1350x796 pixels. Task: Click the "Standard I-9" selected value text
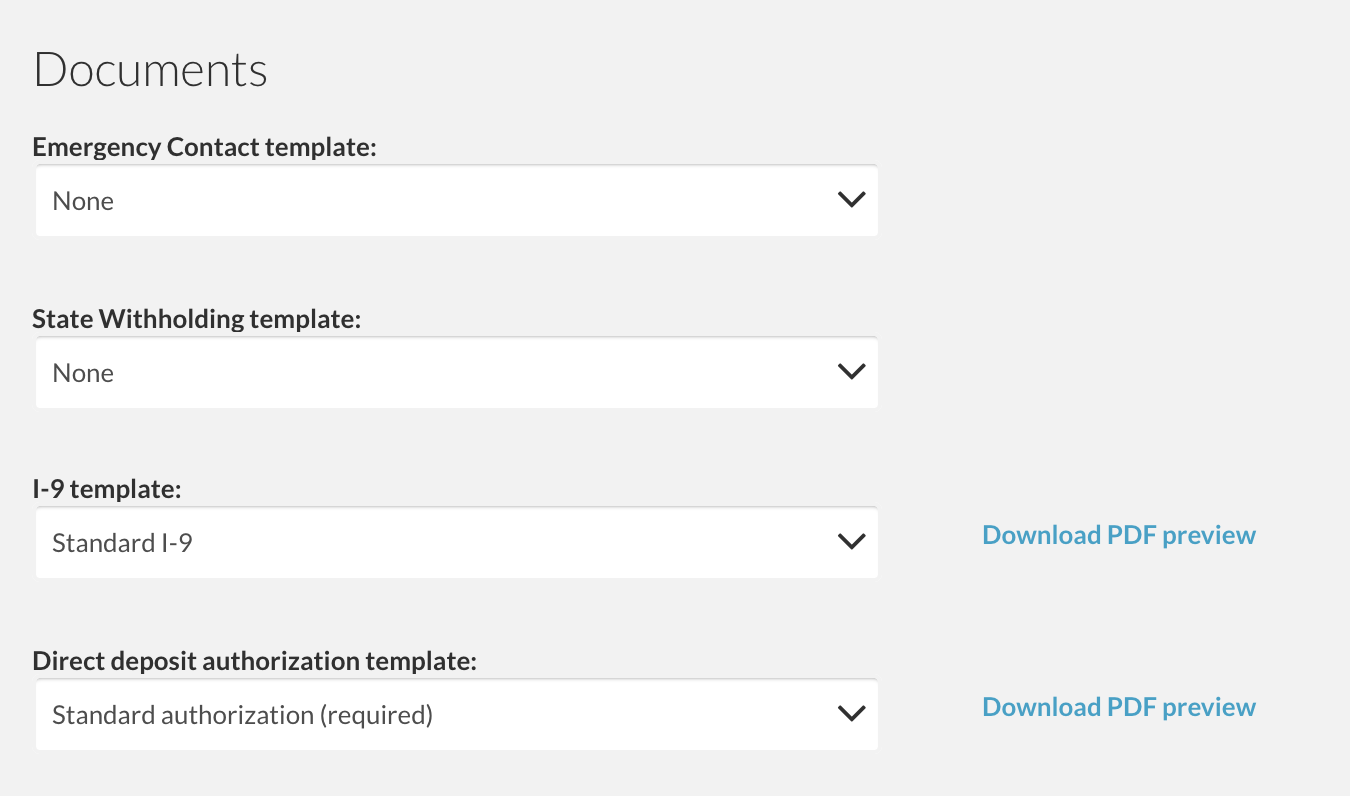pyautogui.click(x=122, y=544)
